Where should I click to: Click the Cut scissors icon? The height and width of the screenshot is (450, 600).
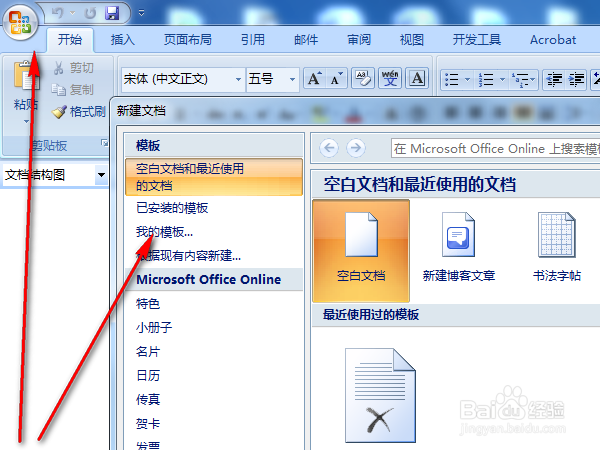[59, 68]
